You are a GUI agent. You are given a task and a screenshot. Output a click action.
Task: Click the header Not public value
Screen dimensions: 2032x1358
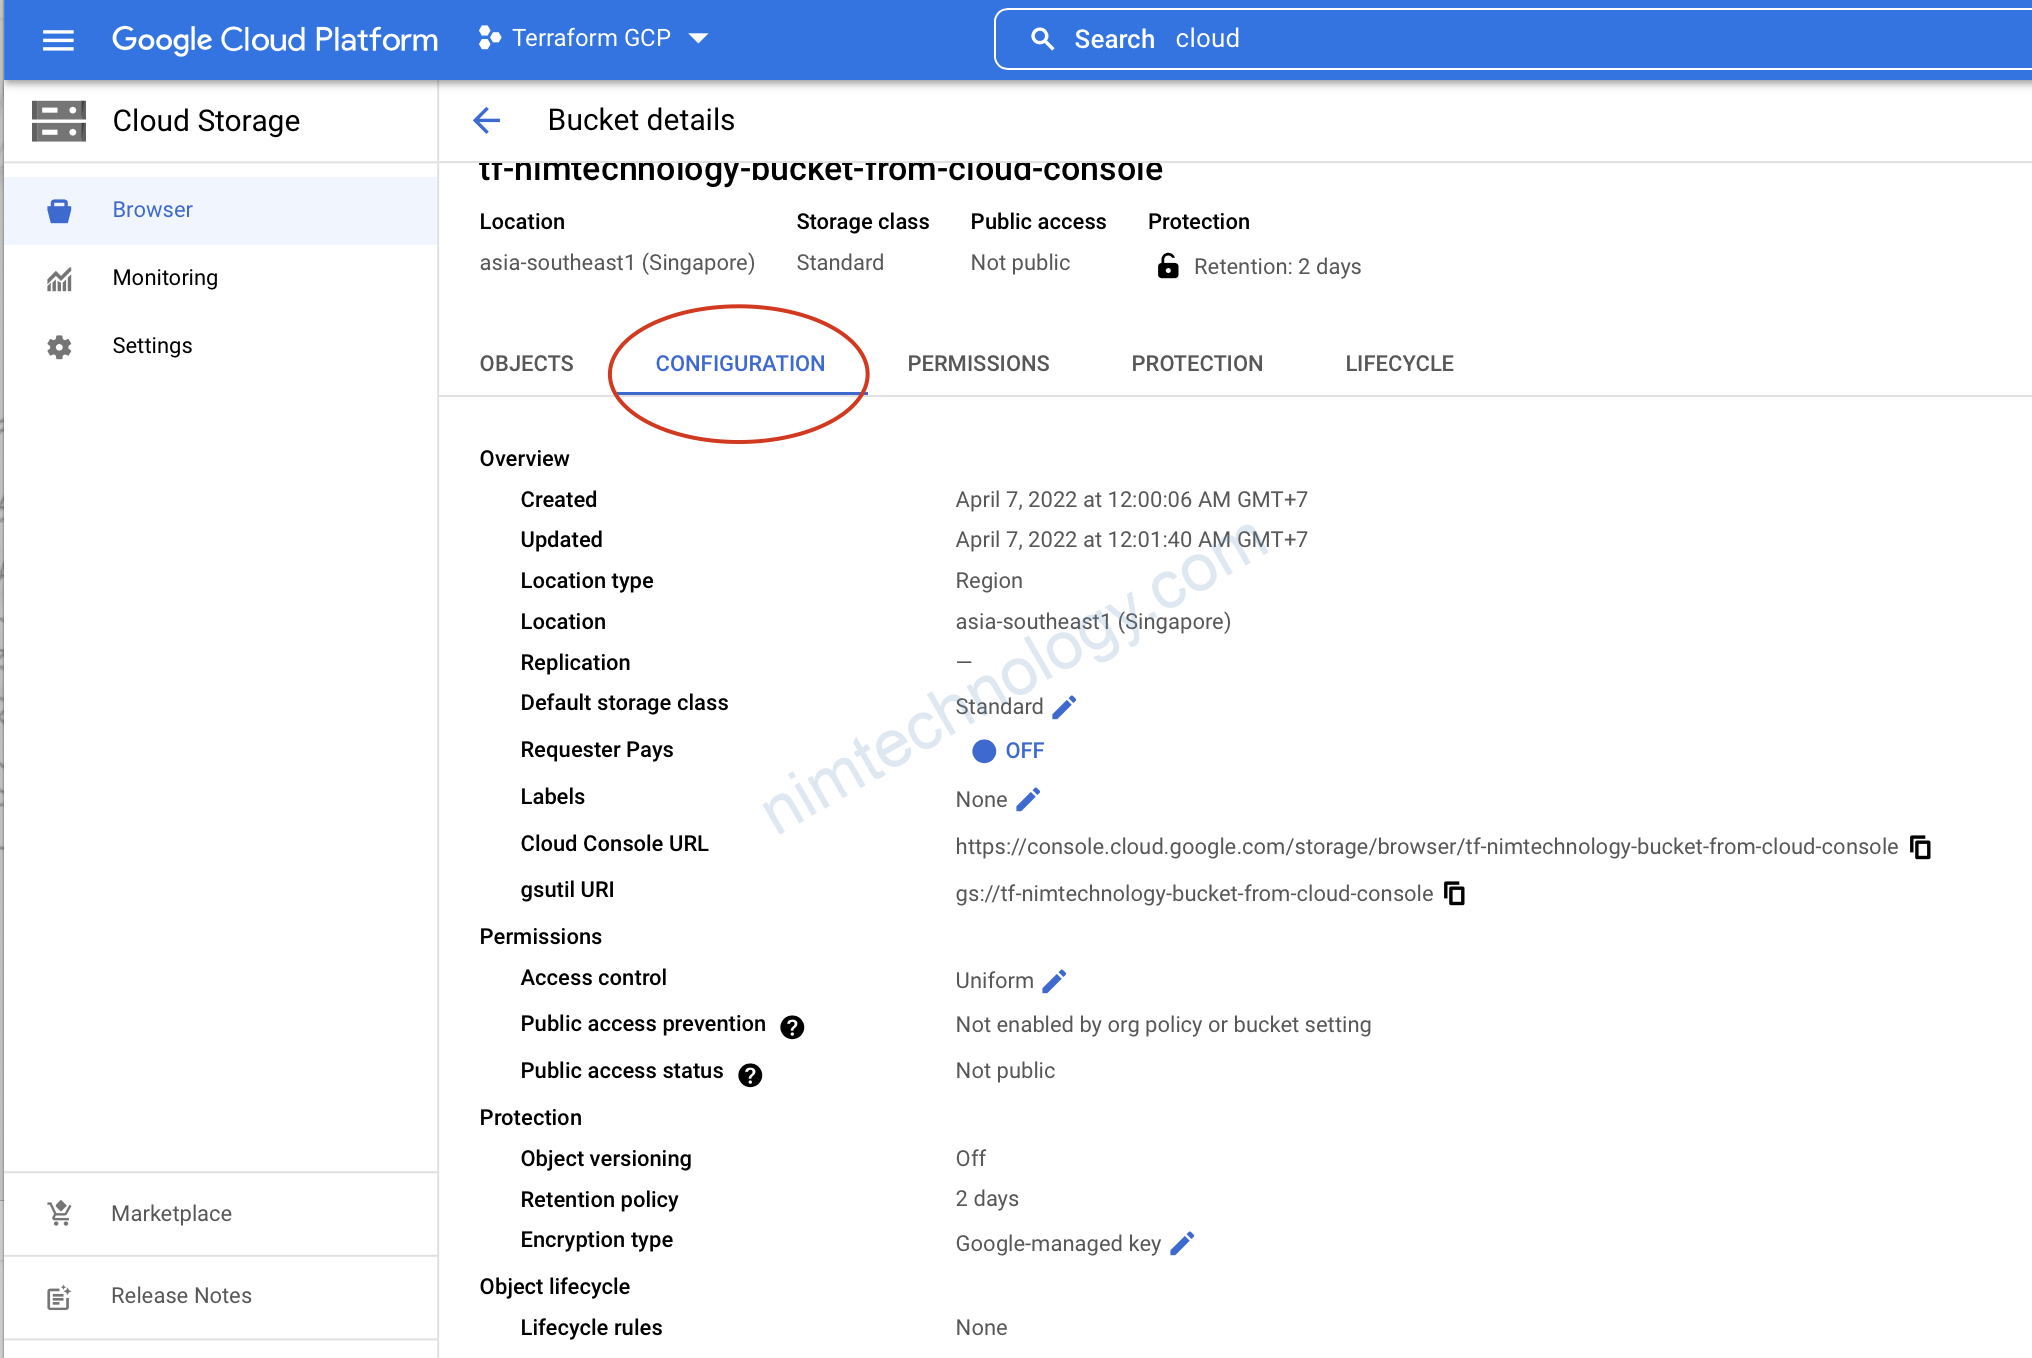1020,263
